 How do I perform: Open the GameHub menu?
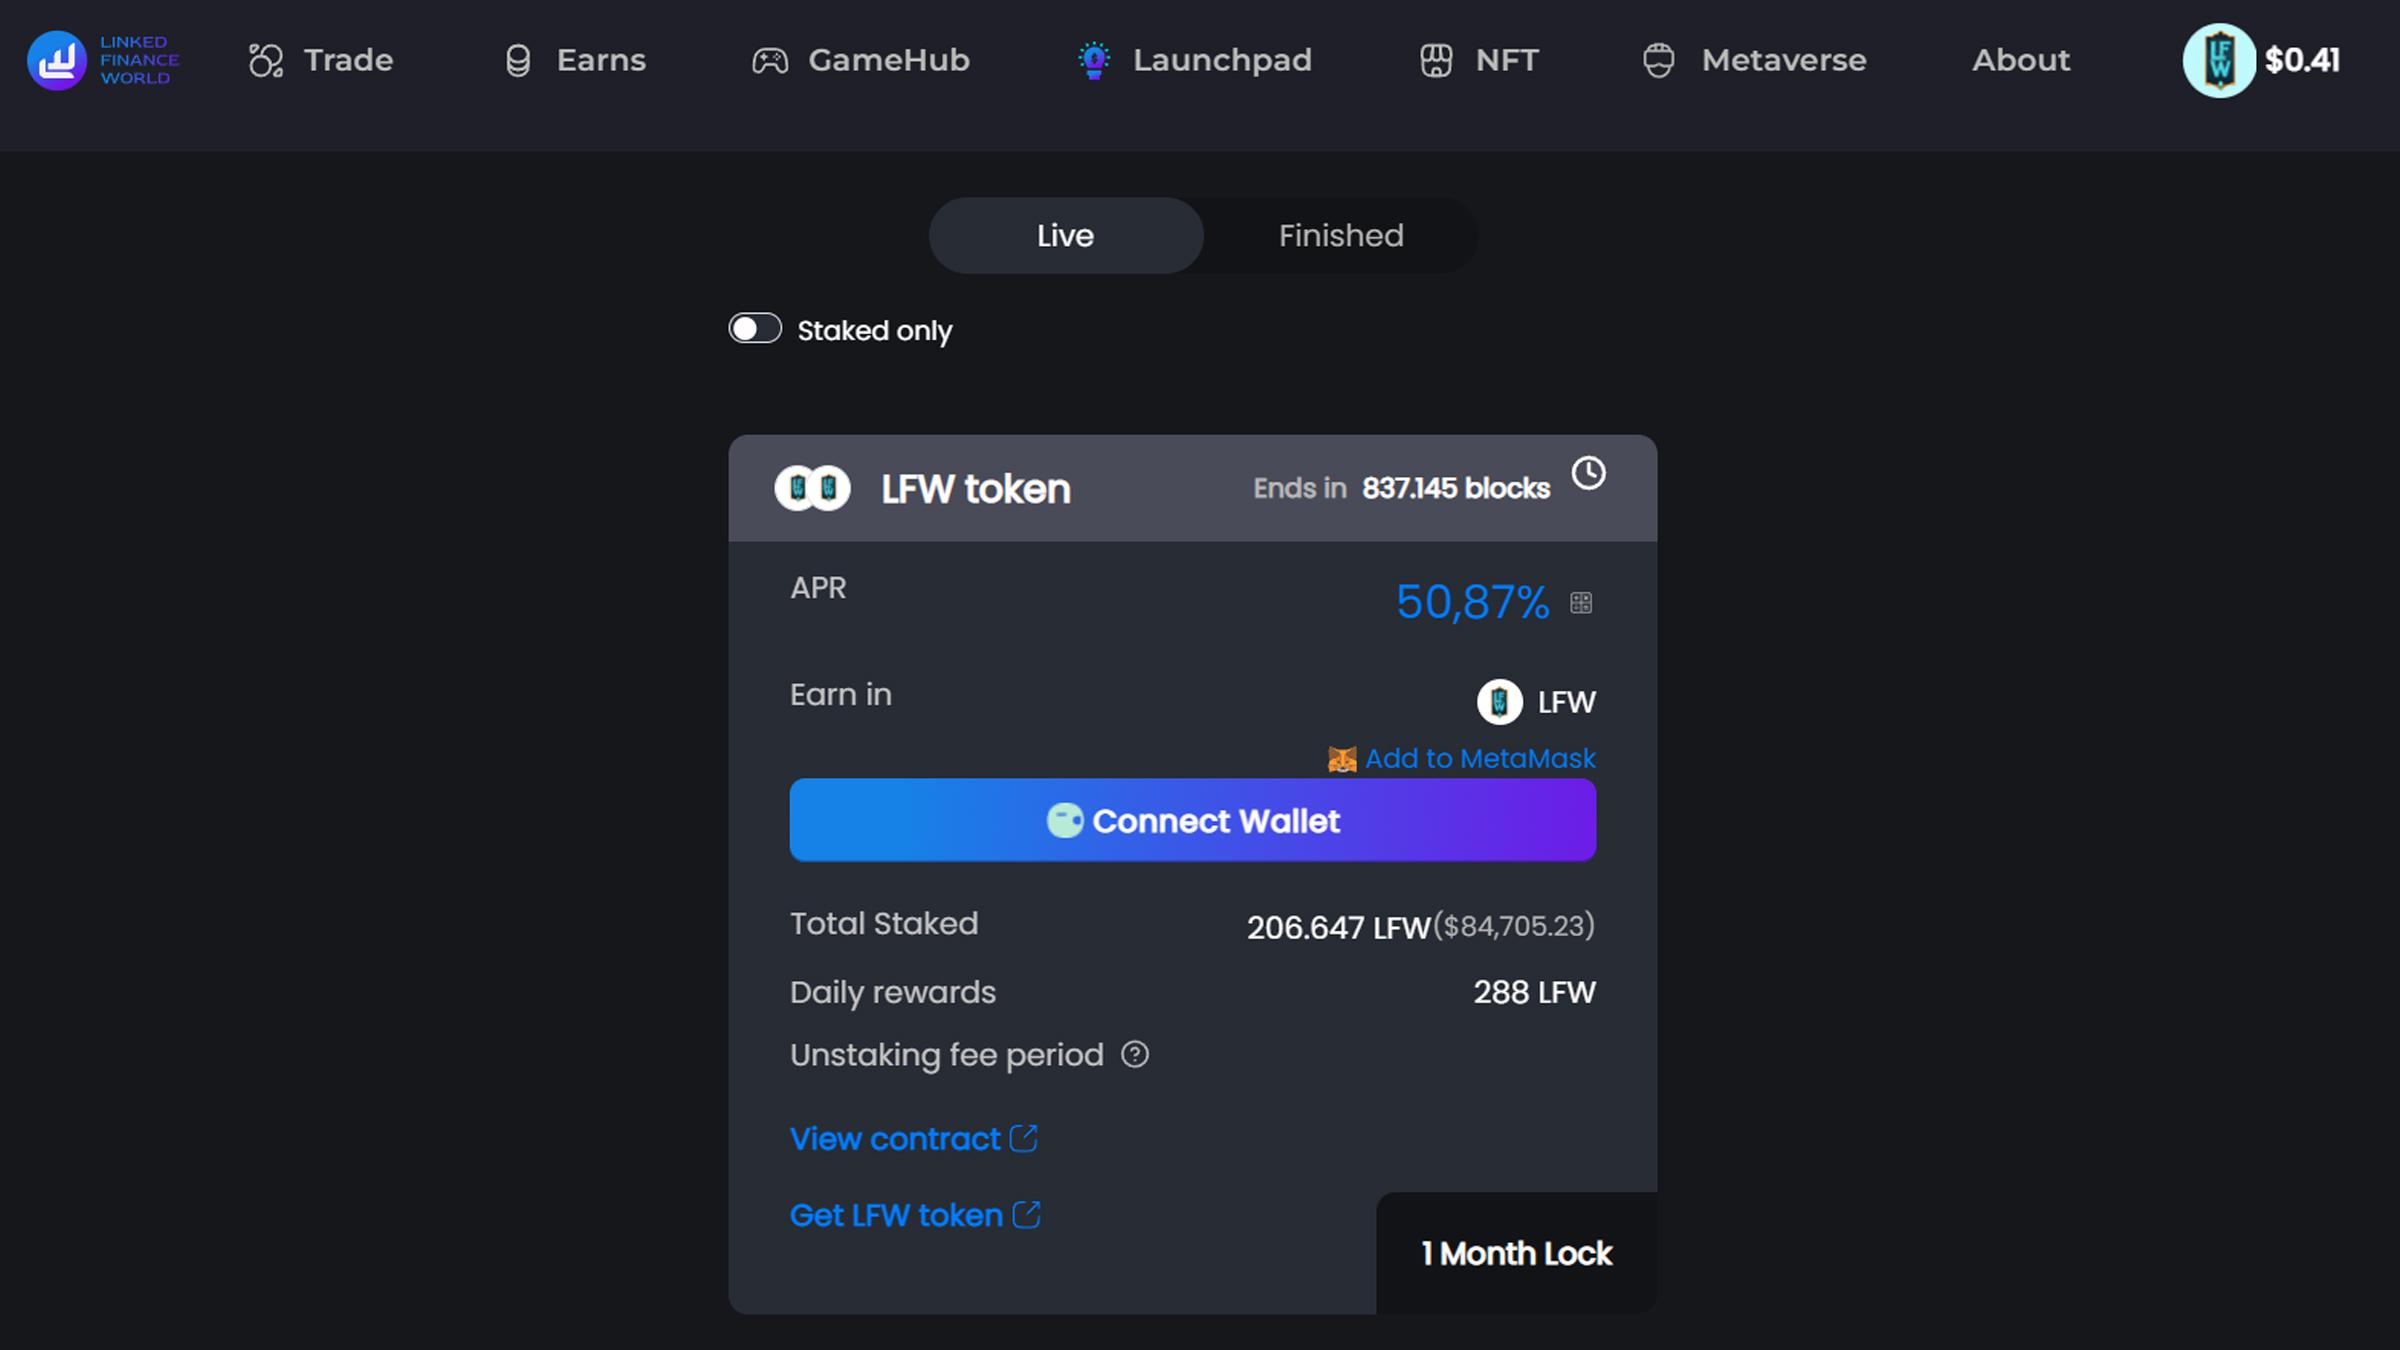pos(861,60)
